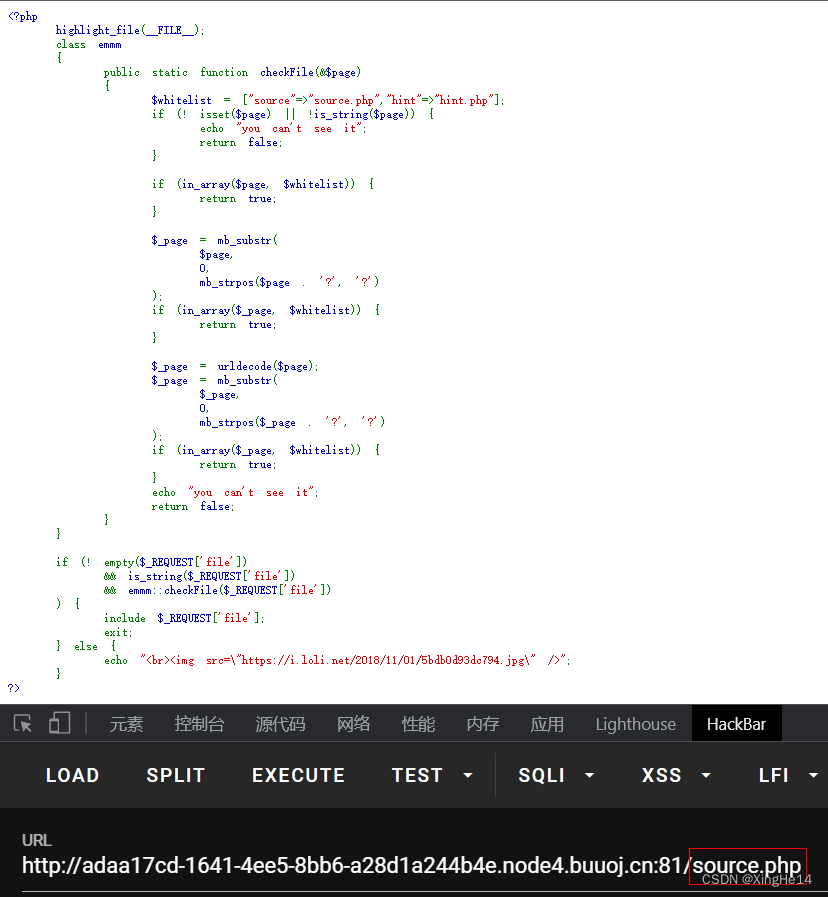
Task: Activate the SPLIT function in HackBar
Action: pyautogui.click(x=175, y=775)
